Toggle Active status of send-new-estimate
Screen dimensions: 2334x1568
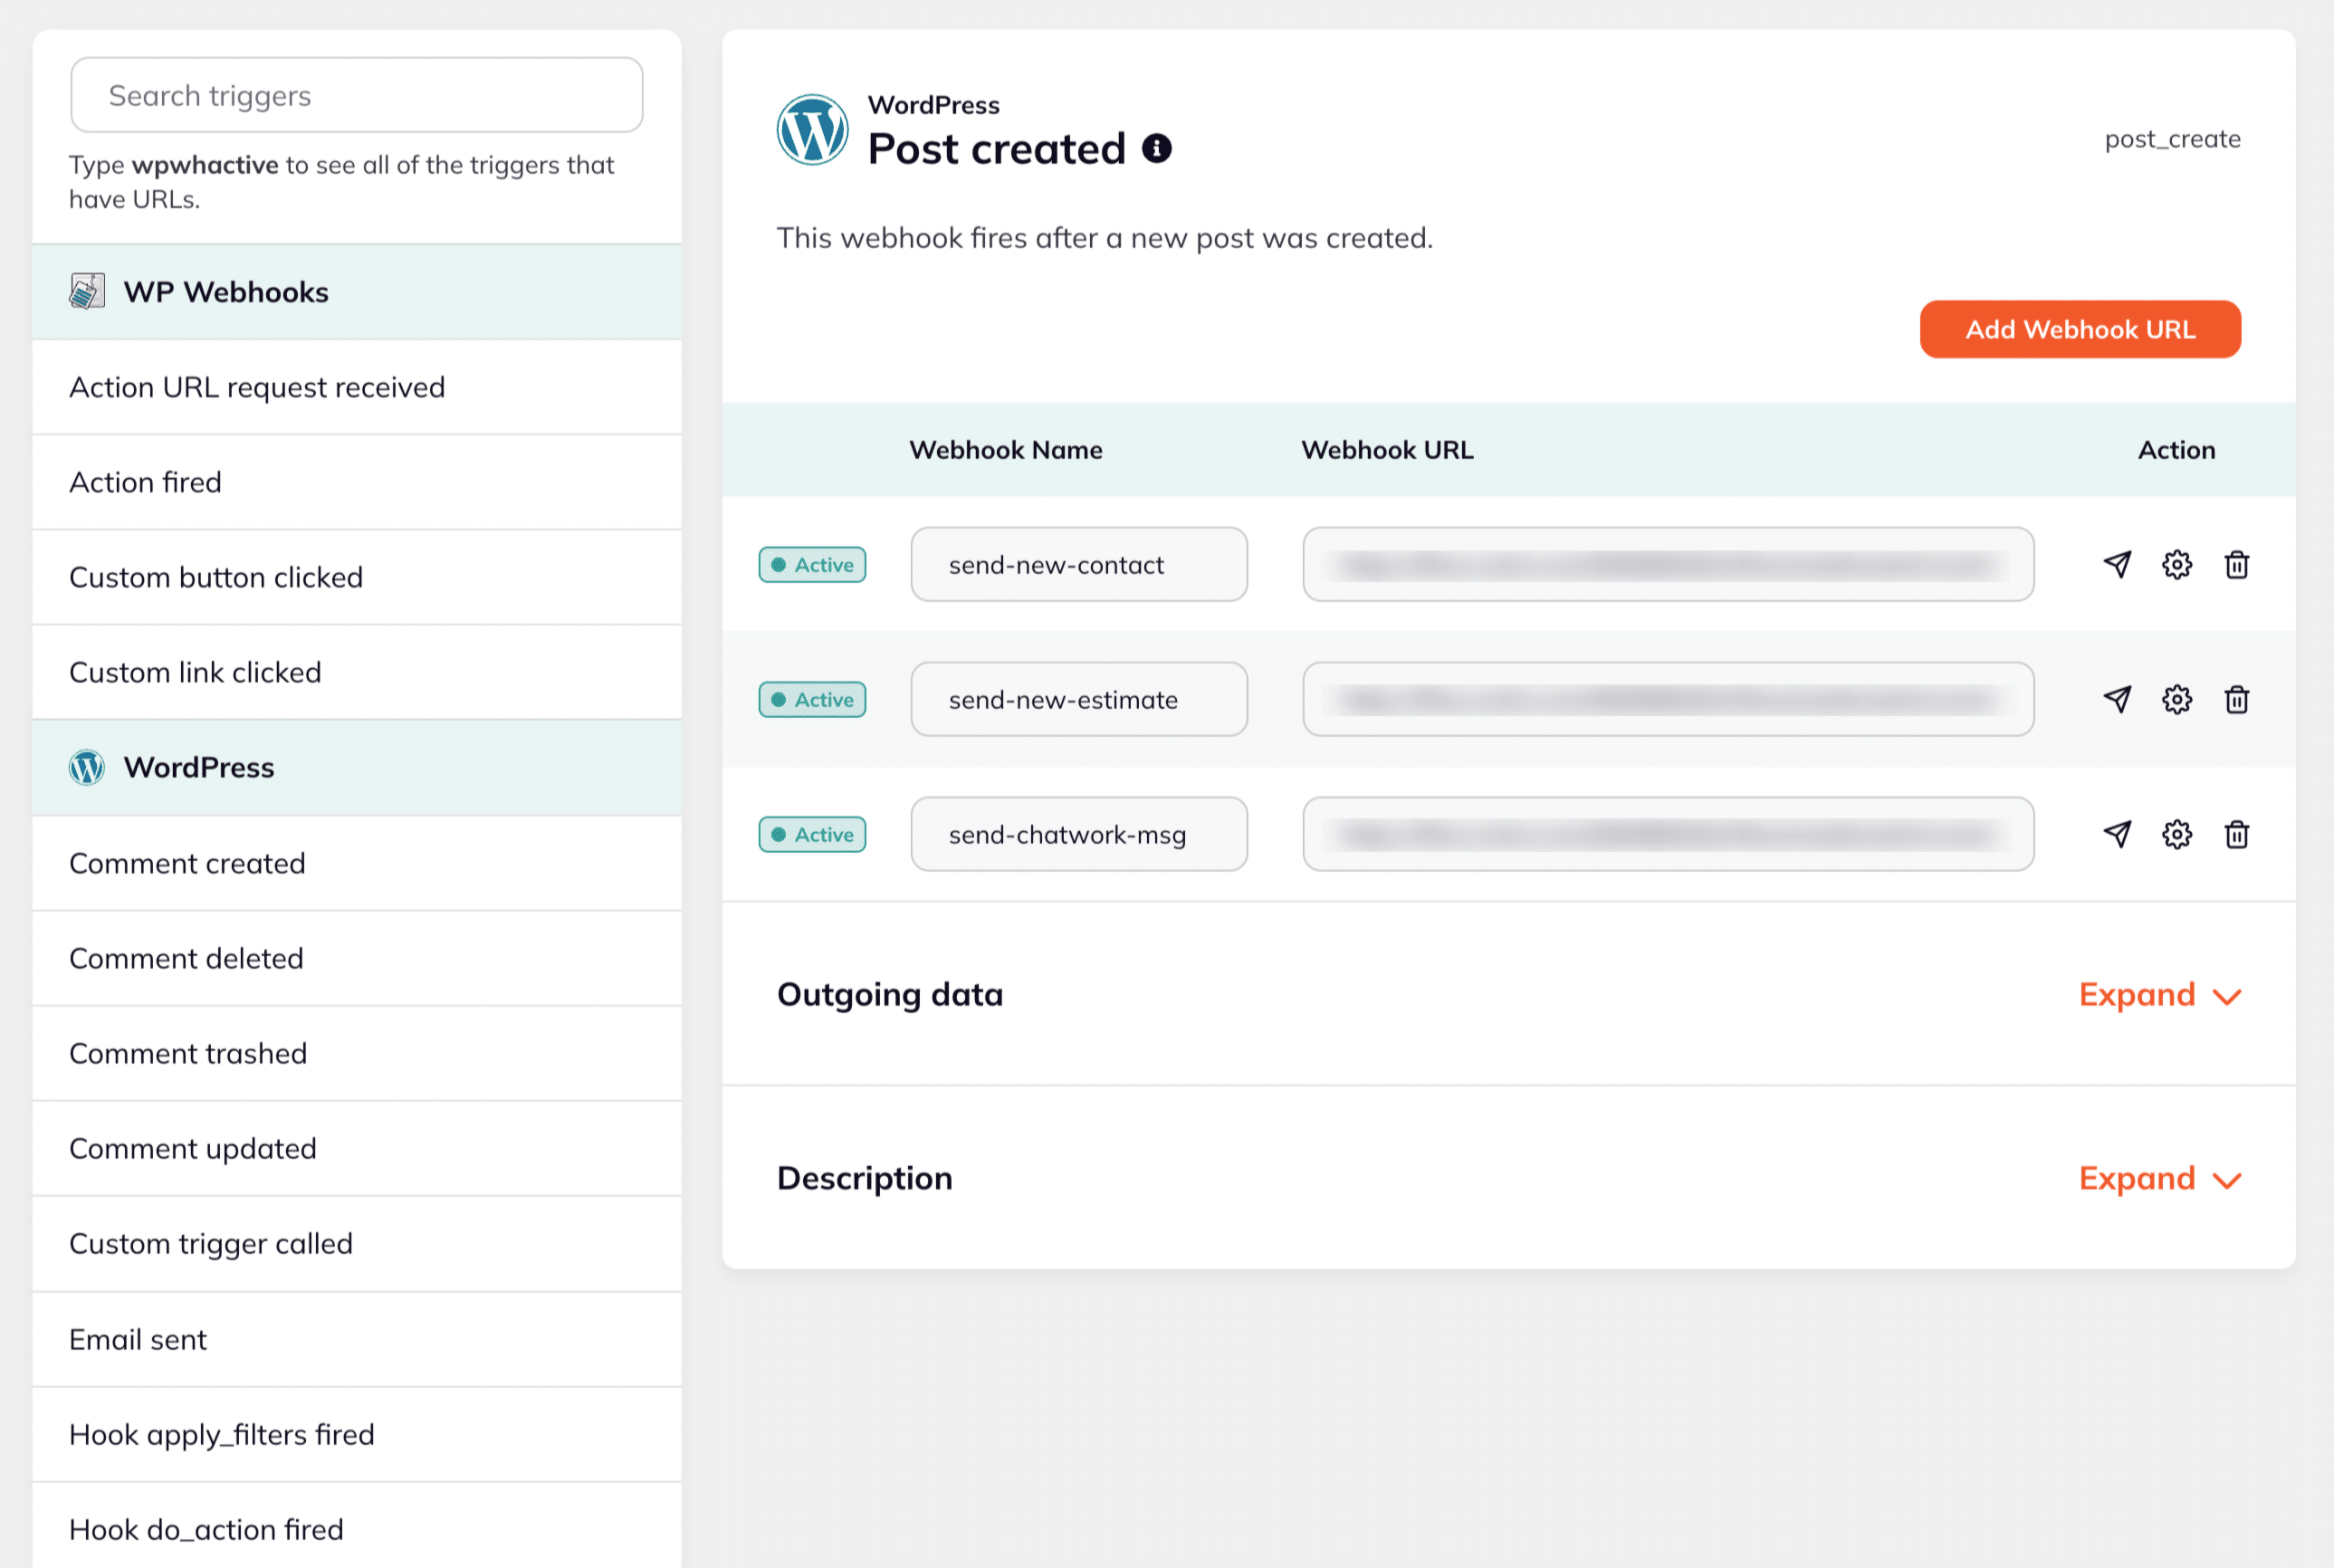811,699
